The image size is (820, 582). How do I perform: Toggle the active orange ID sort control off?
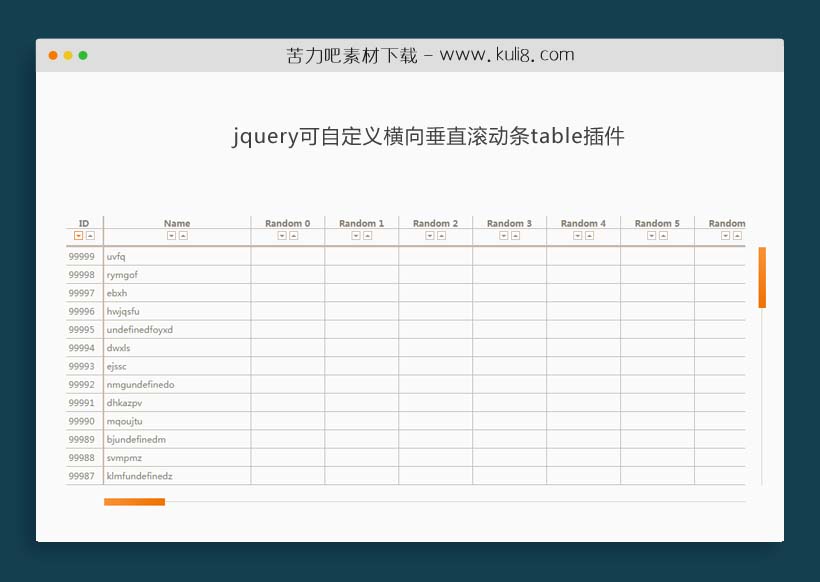77,237
